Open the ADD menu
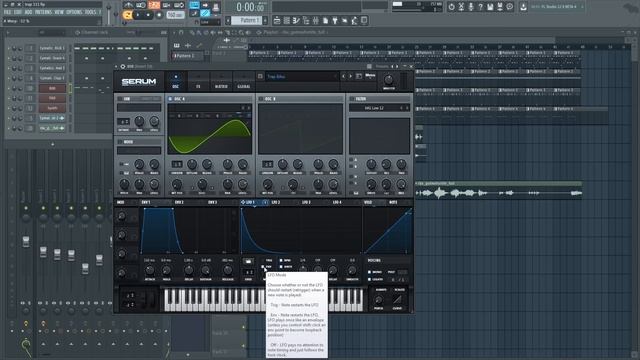Viewport: 640px width, 360px height. coord(28,13)
